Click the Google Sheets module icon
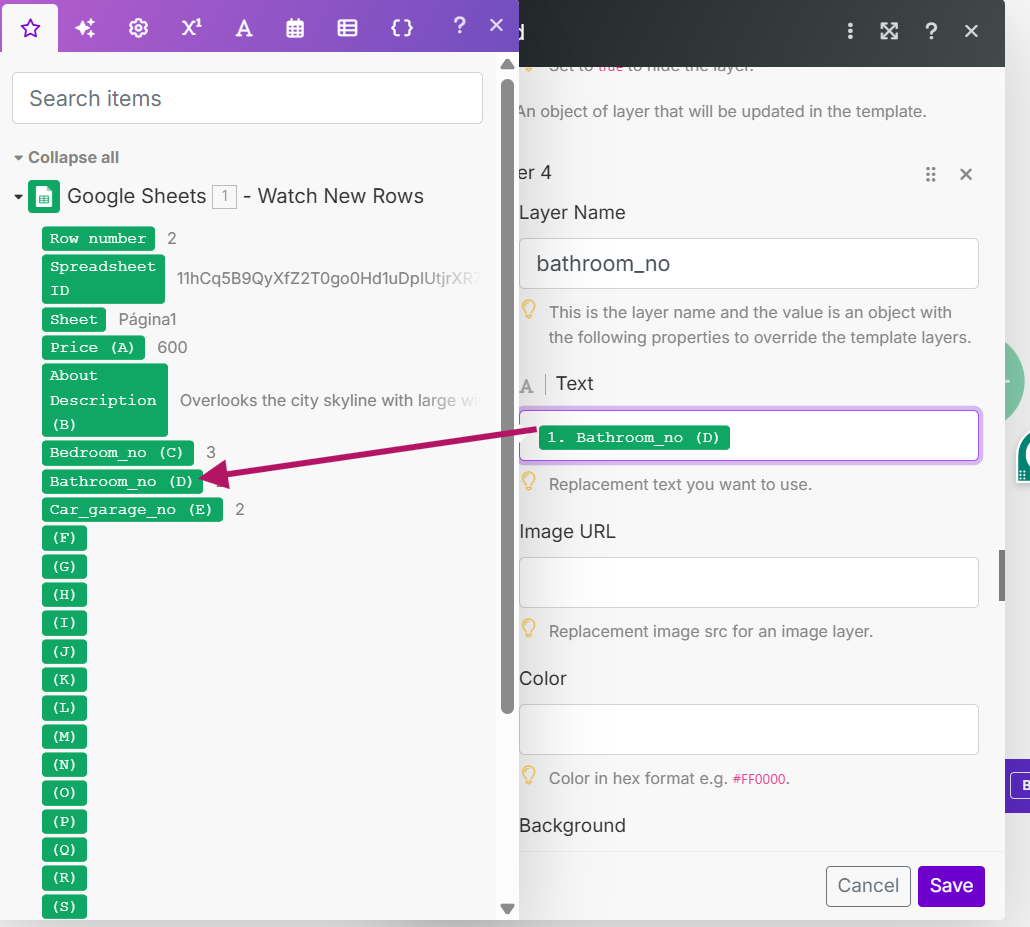 click(44, 196)
